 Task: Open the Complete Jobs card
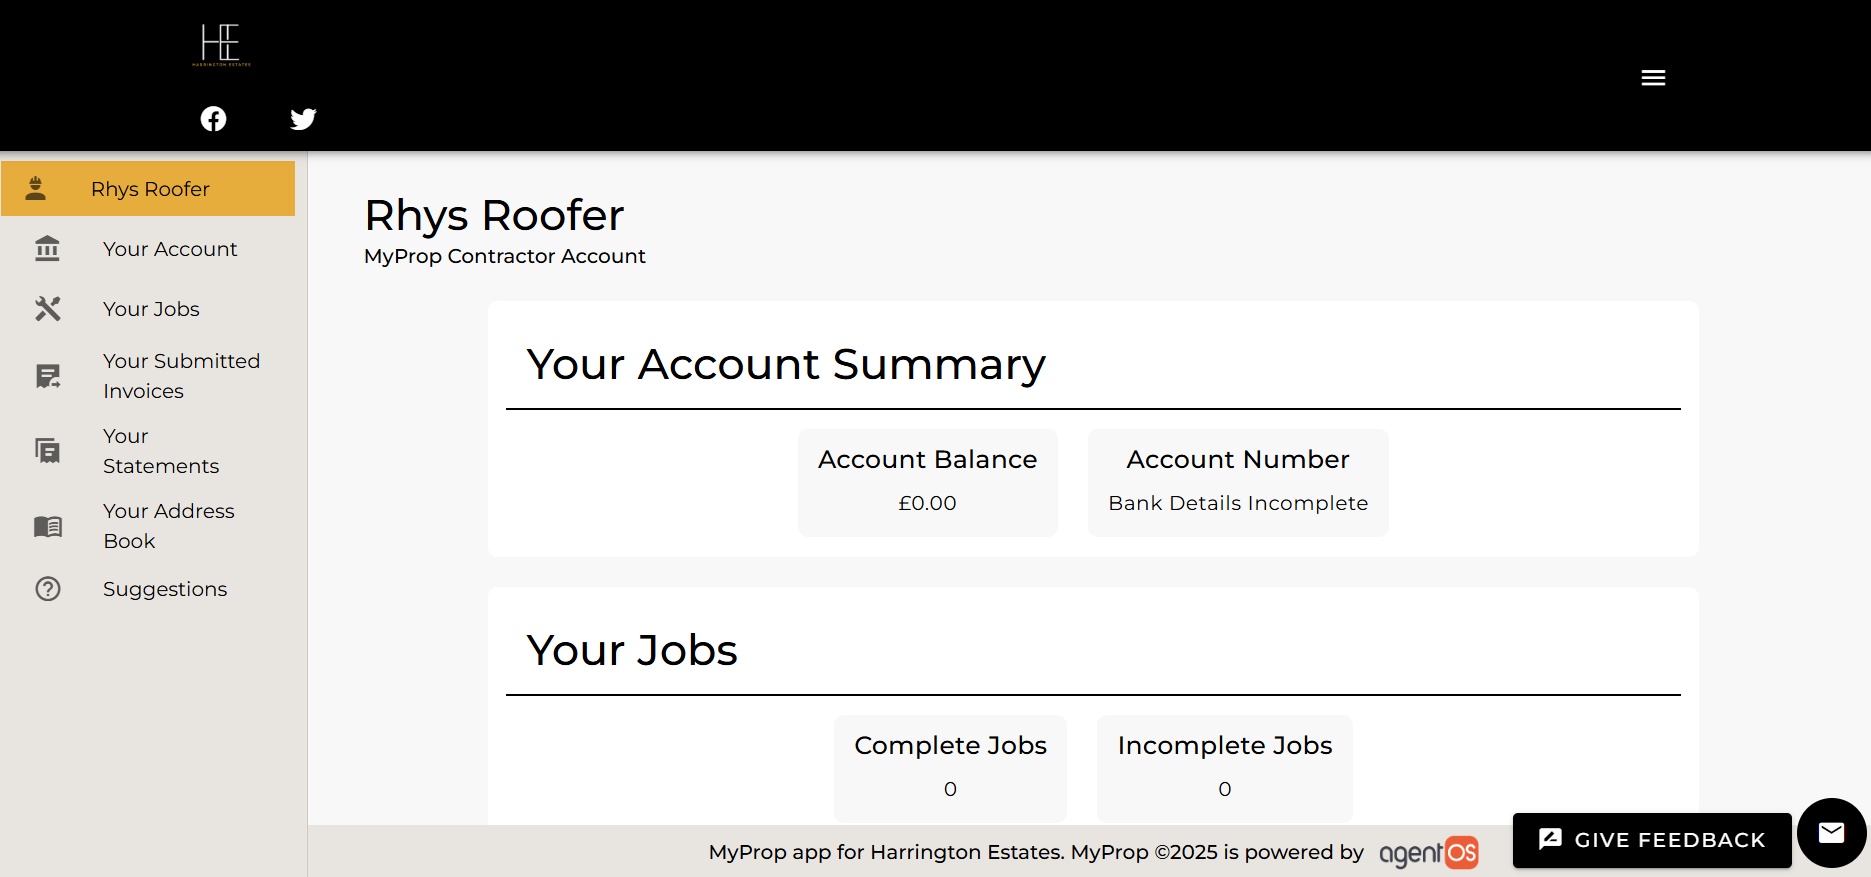pyautogui.click(x=950, y=768)
